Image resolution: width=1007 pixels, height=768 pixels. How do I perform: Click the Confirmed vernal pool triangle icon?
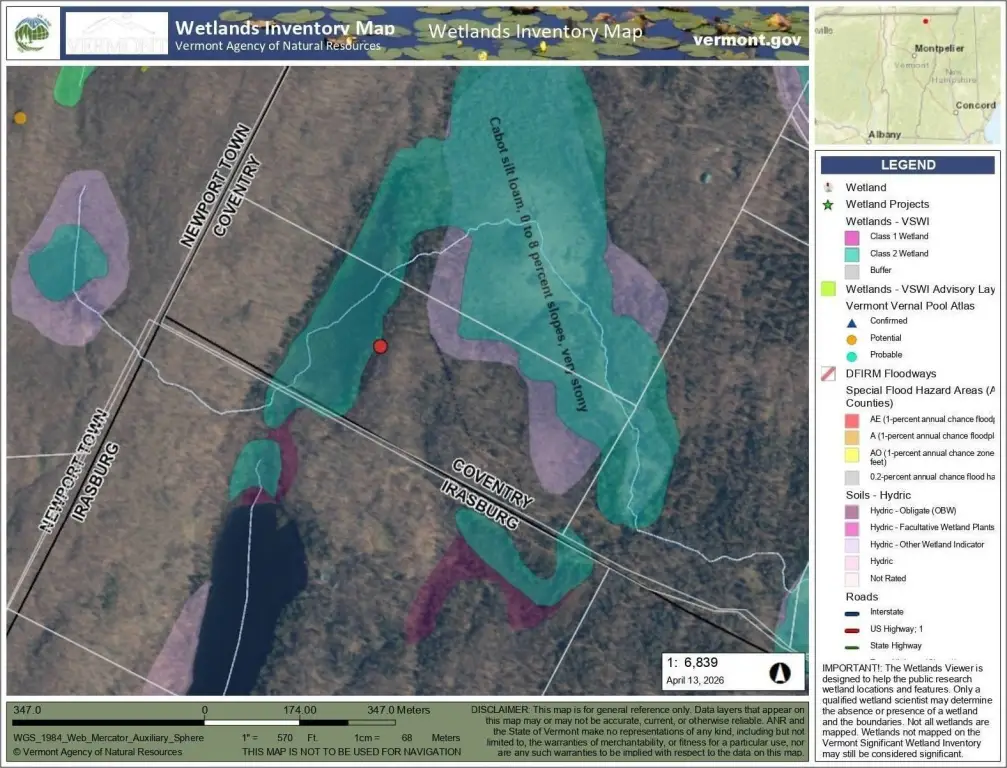(852, 322)
